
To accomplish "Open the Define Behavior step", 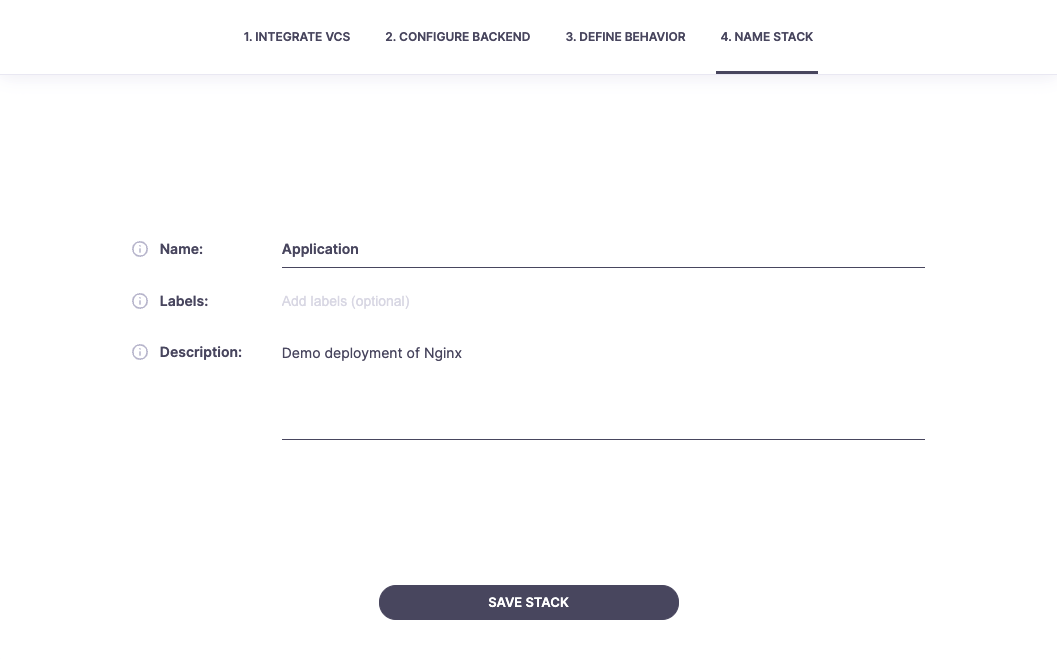I will 625,37.
